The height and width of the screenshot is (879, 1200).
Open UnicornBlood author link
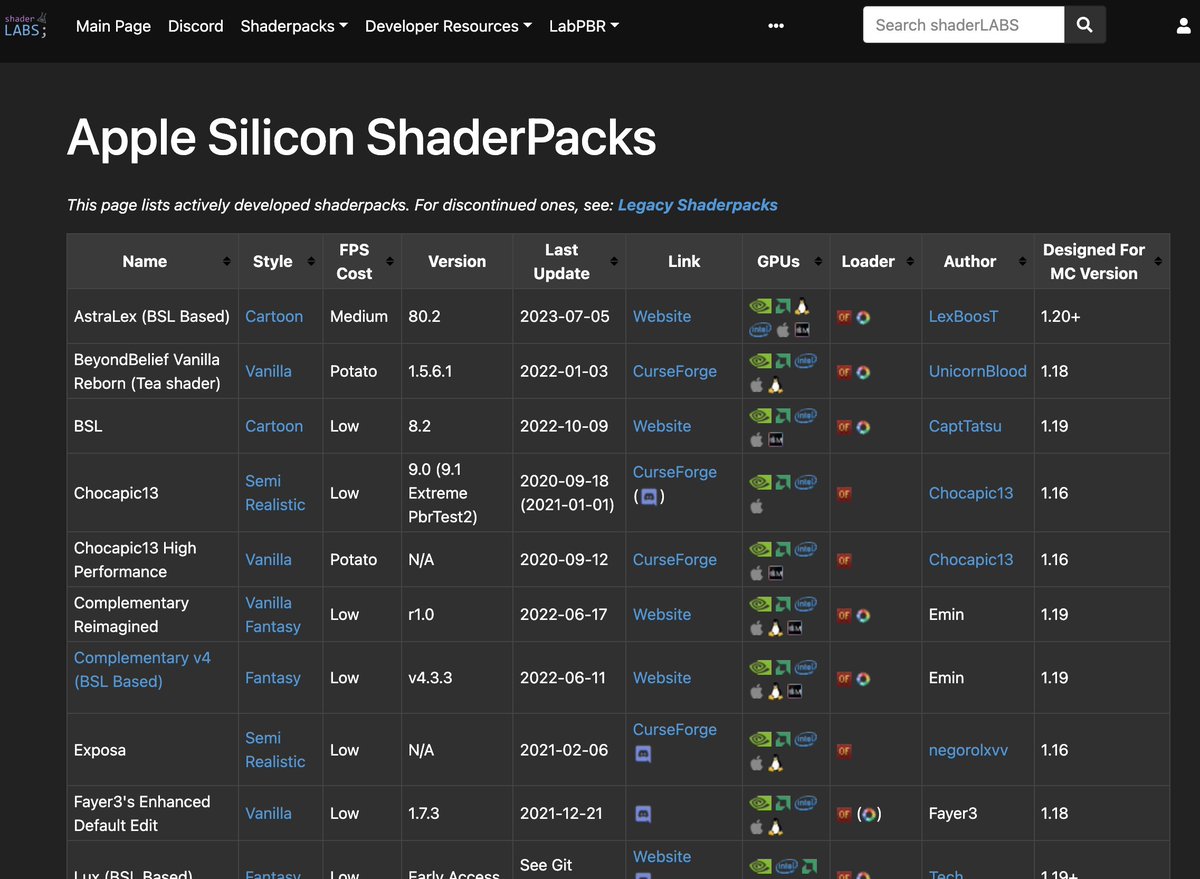[978, 371]
